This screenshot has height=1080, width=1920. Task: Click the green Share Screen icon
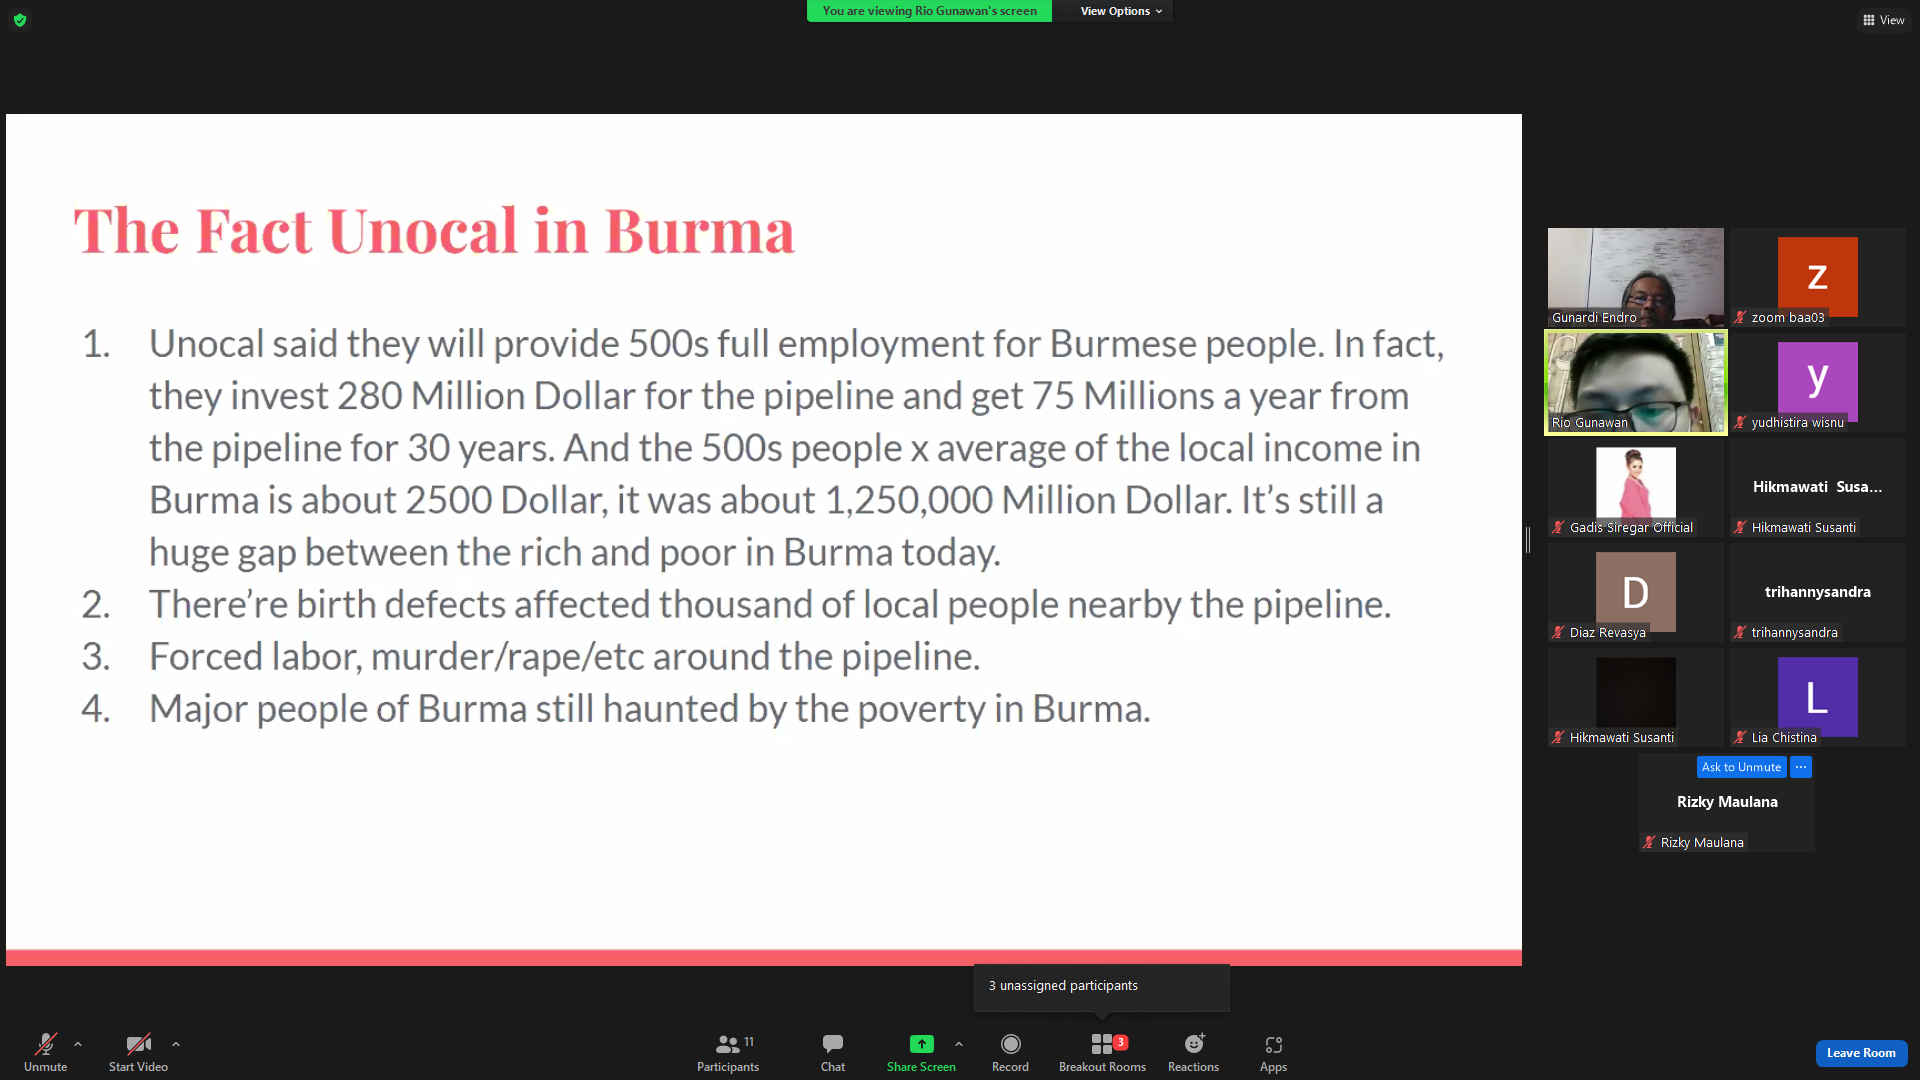(921, 1044)
